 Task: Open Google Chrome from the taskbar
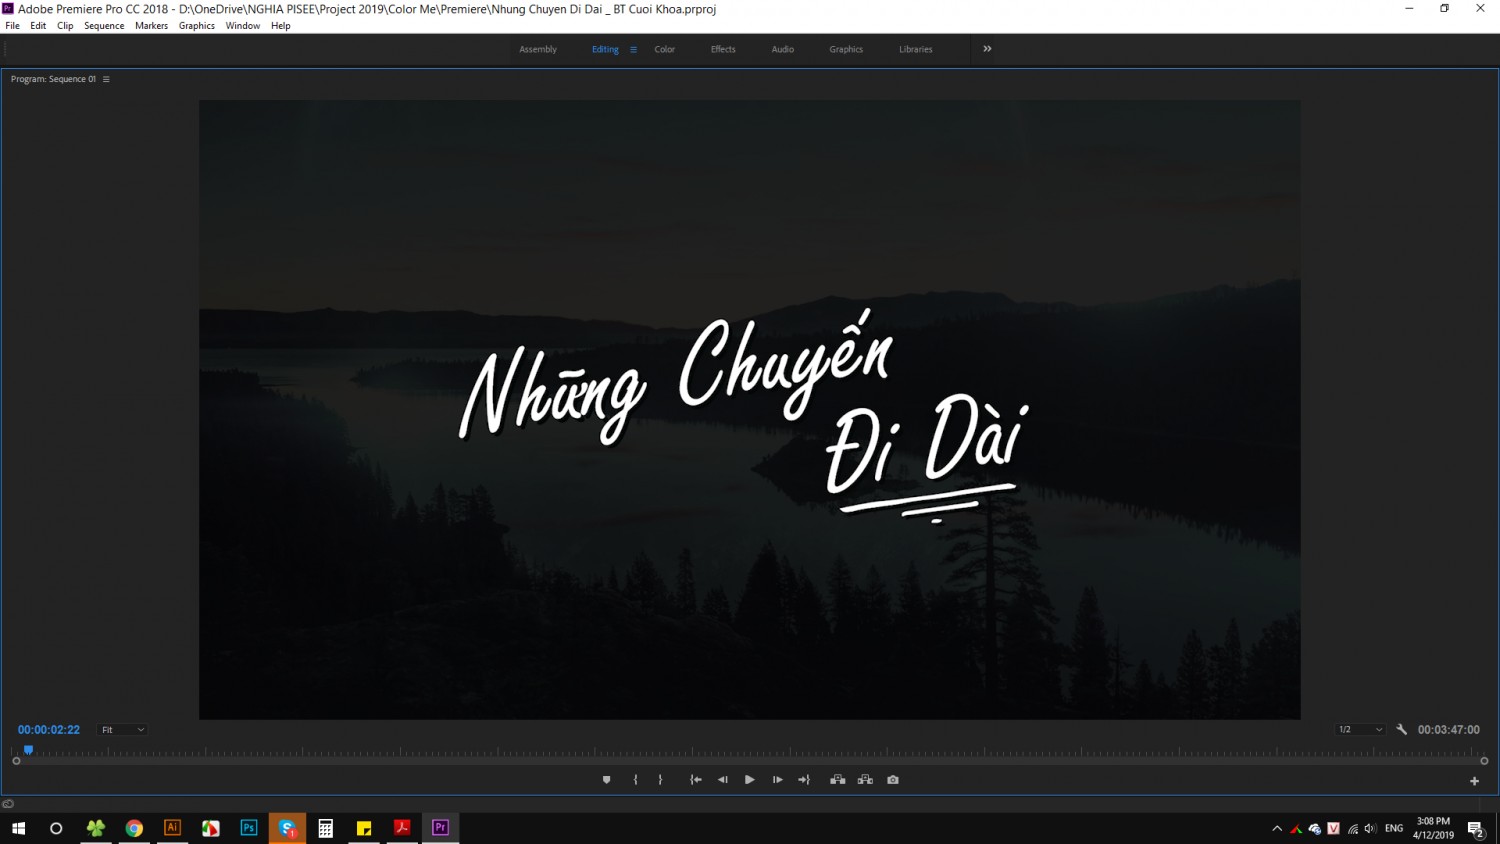tap(134, 828)
